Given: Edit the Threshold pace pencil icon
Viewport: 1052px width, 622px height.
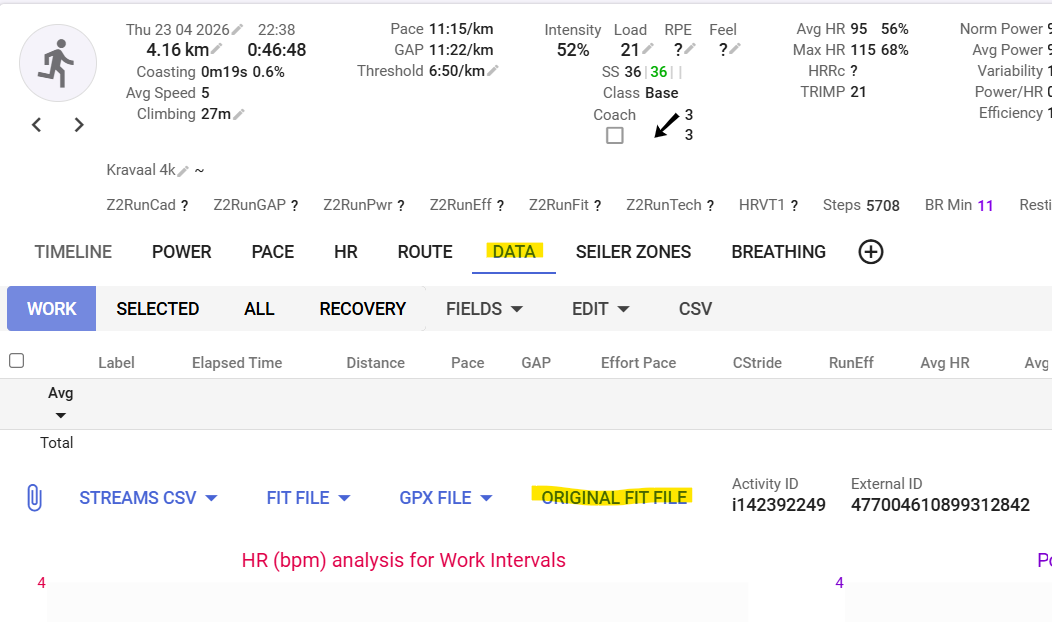Looking at the screenshot, I should point(493,70).
